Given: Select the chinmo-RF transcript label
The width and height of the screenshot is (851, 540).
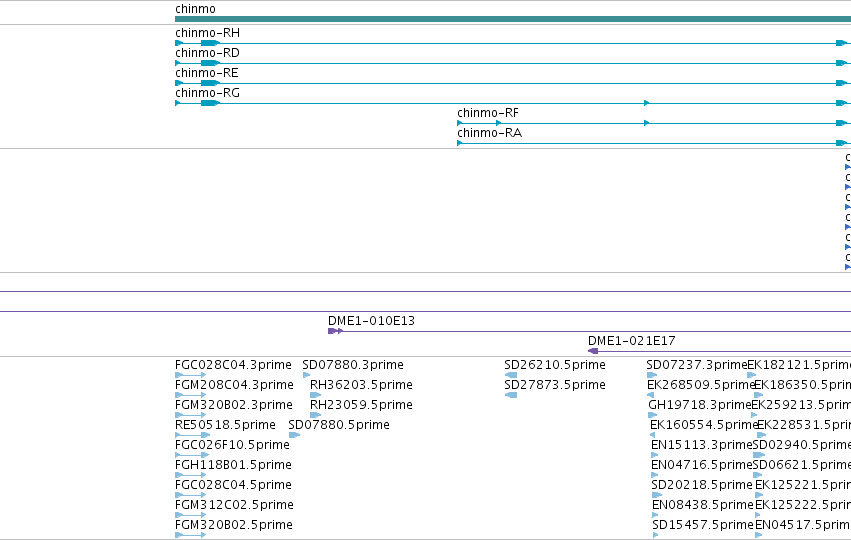Looking at the screenshot, I should (488, 113).
